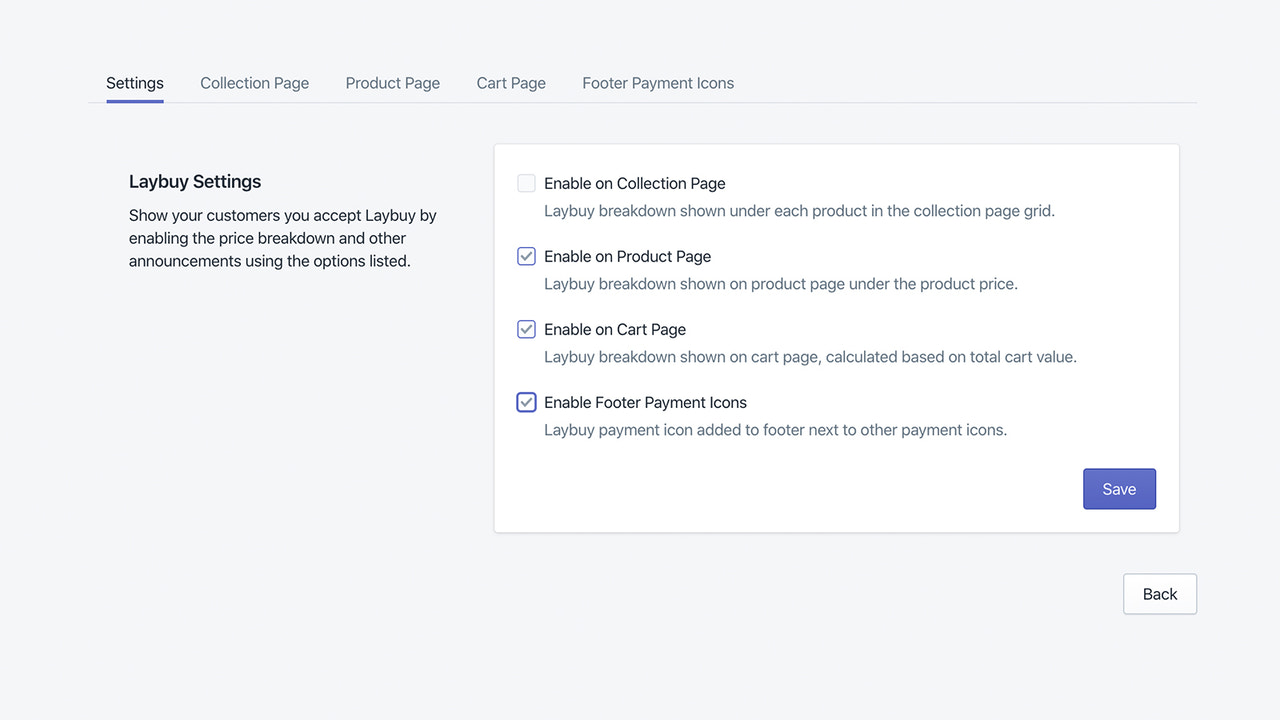The width and height of the screenshot is (1280, 720).
Task: Click the Back button
Action: point(1159,593)
